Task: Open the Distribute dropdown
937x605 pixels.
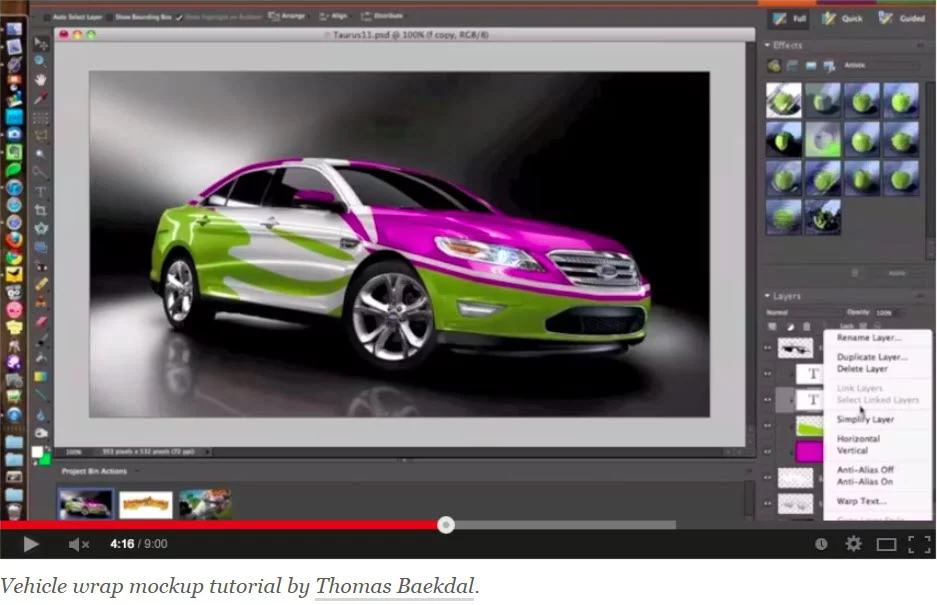Action: tap(382, 16)
